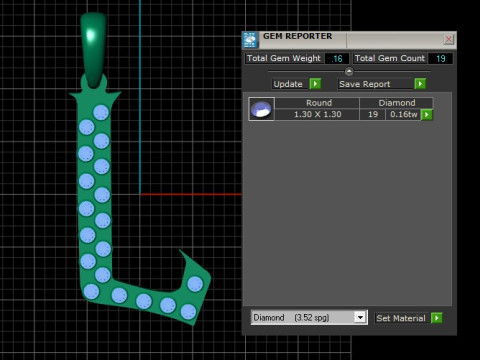Select the gem in the upturned hook tip

195,284
